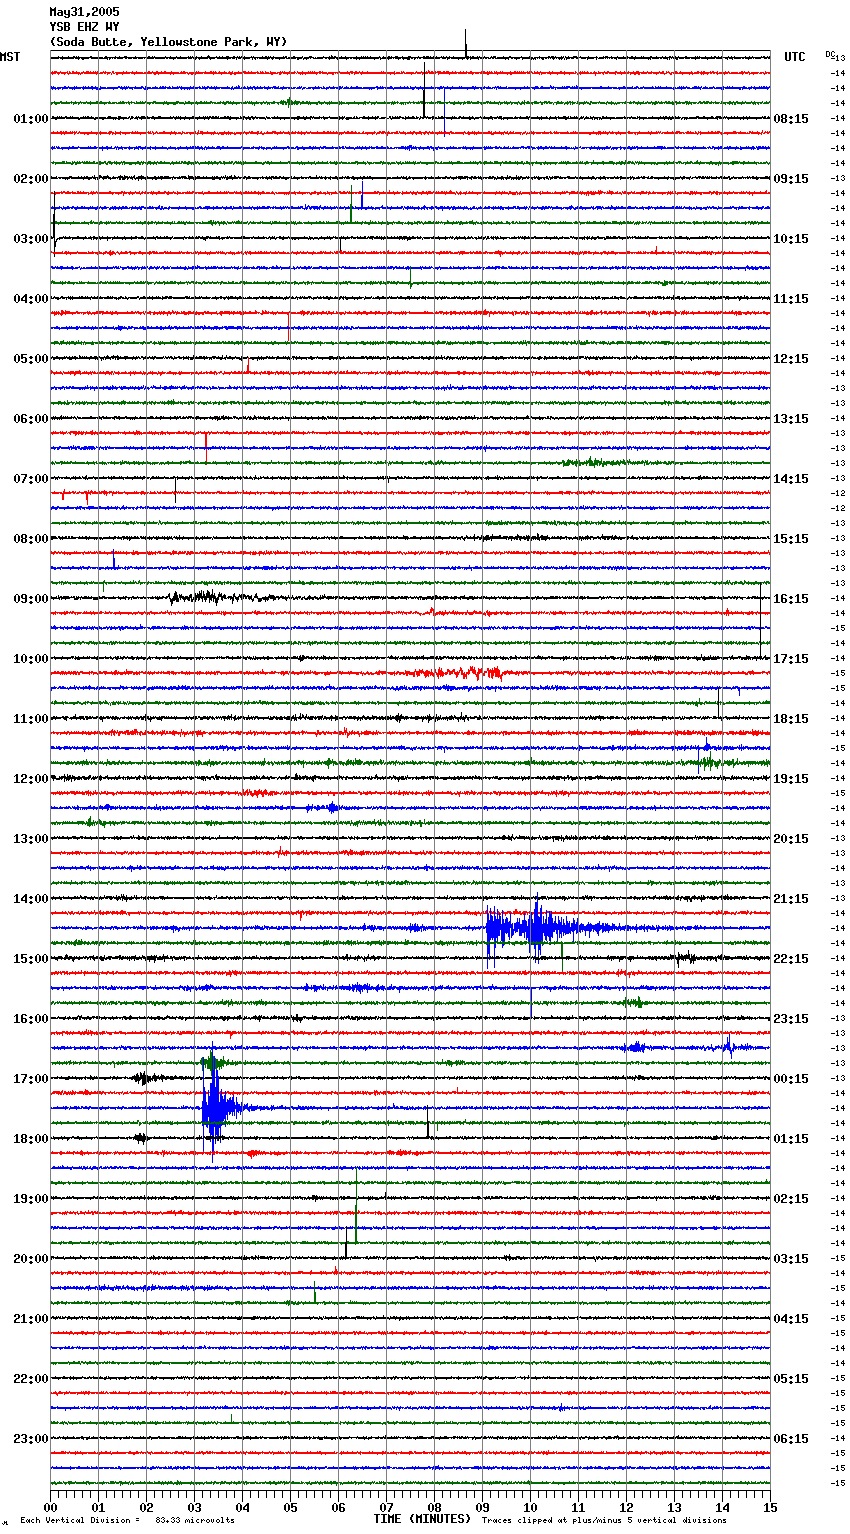Viewport: 850px width, 1534px height.
Task: Select the x-axis minute tick label '05'
Action: point(291,1507)
